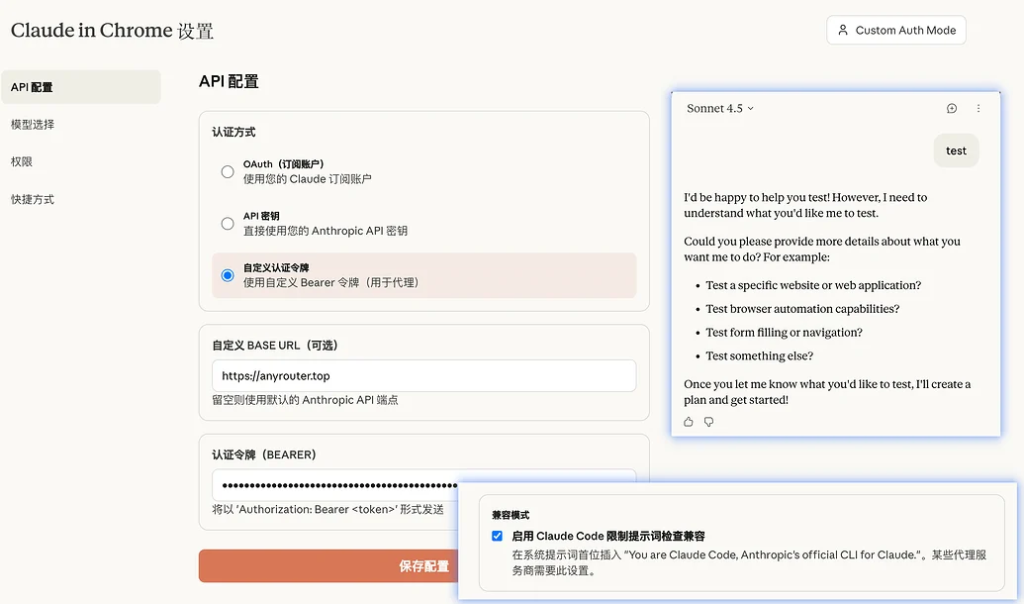Give a thumbs up to Claude's response

[x=687, y=422]
